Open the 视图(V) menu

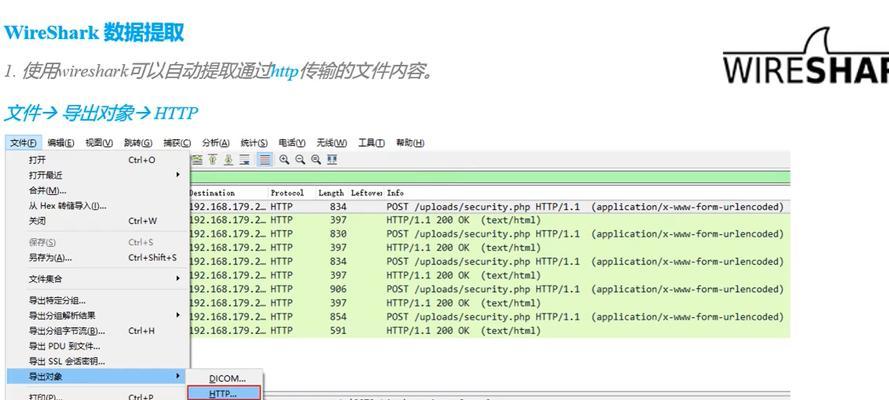tap(99, 143)
